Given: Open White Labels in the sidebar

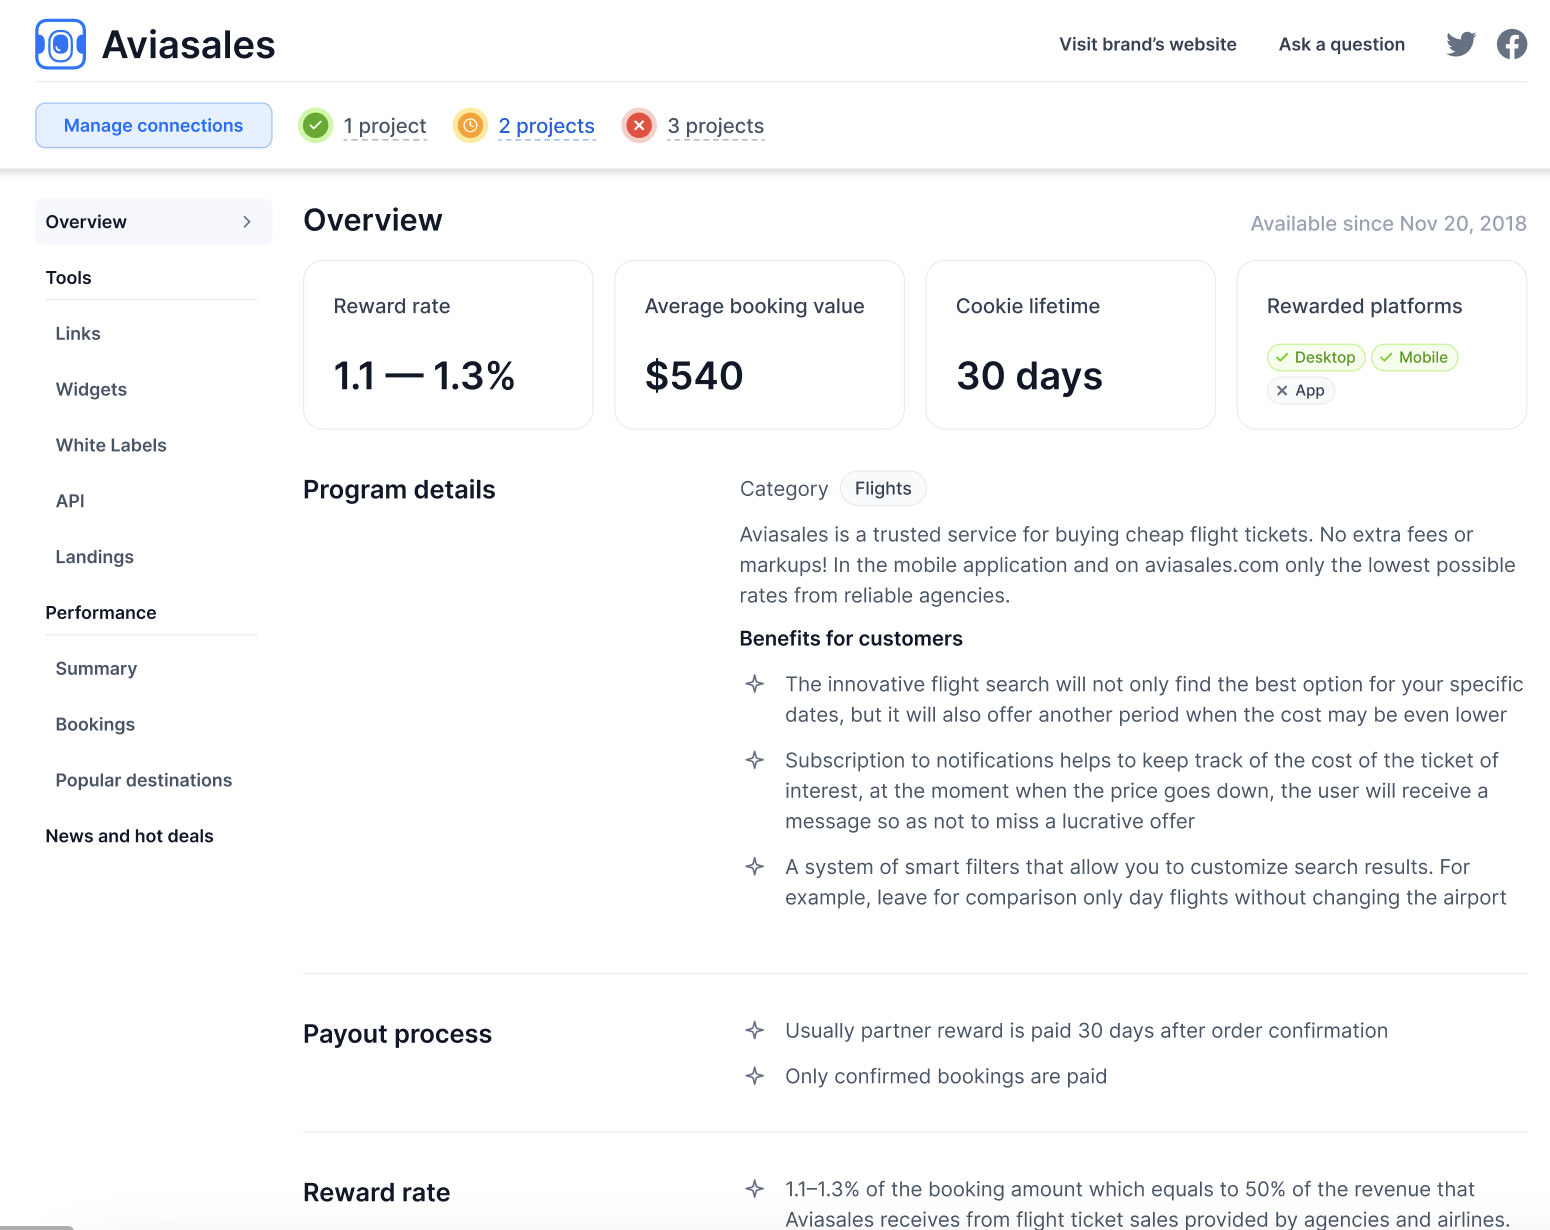Looking at the screenshot, I should point(111,445).
